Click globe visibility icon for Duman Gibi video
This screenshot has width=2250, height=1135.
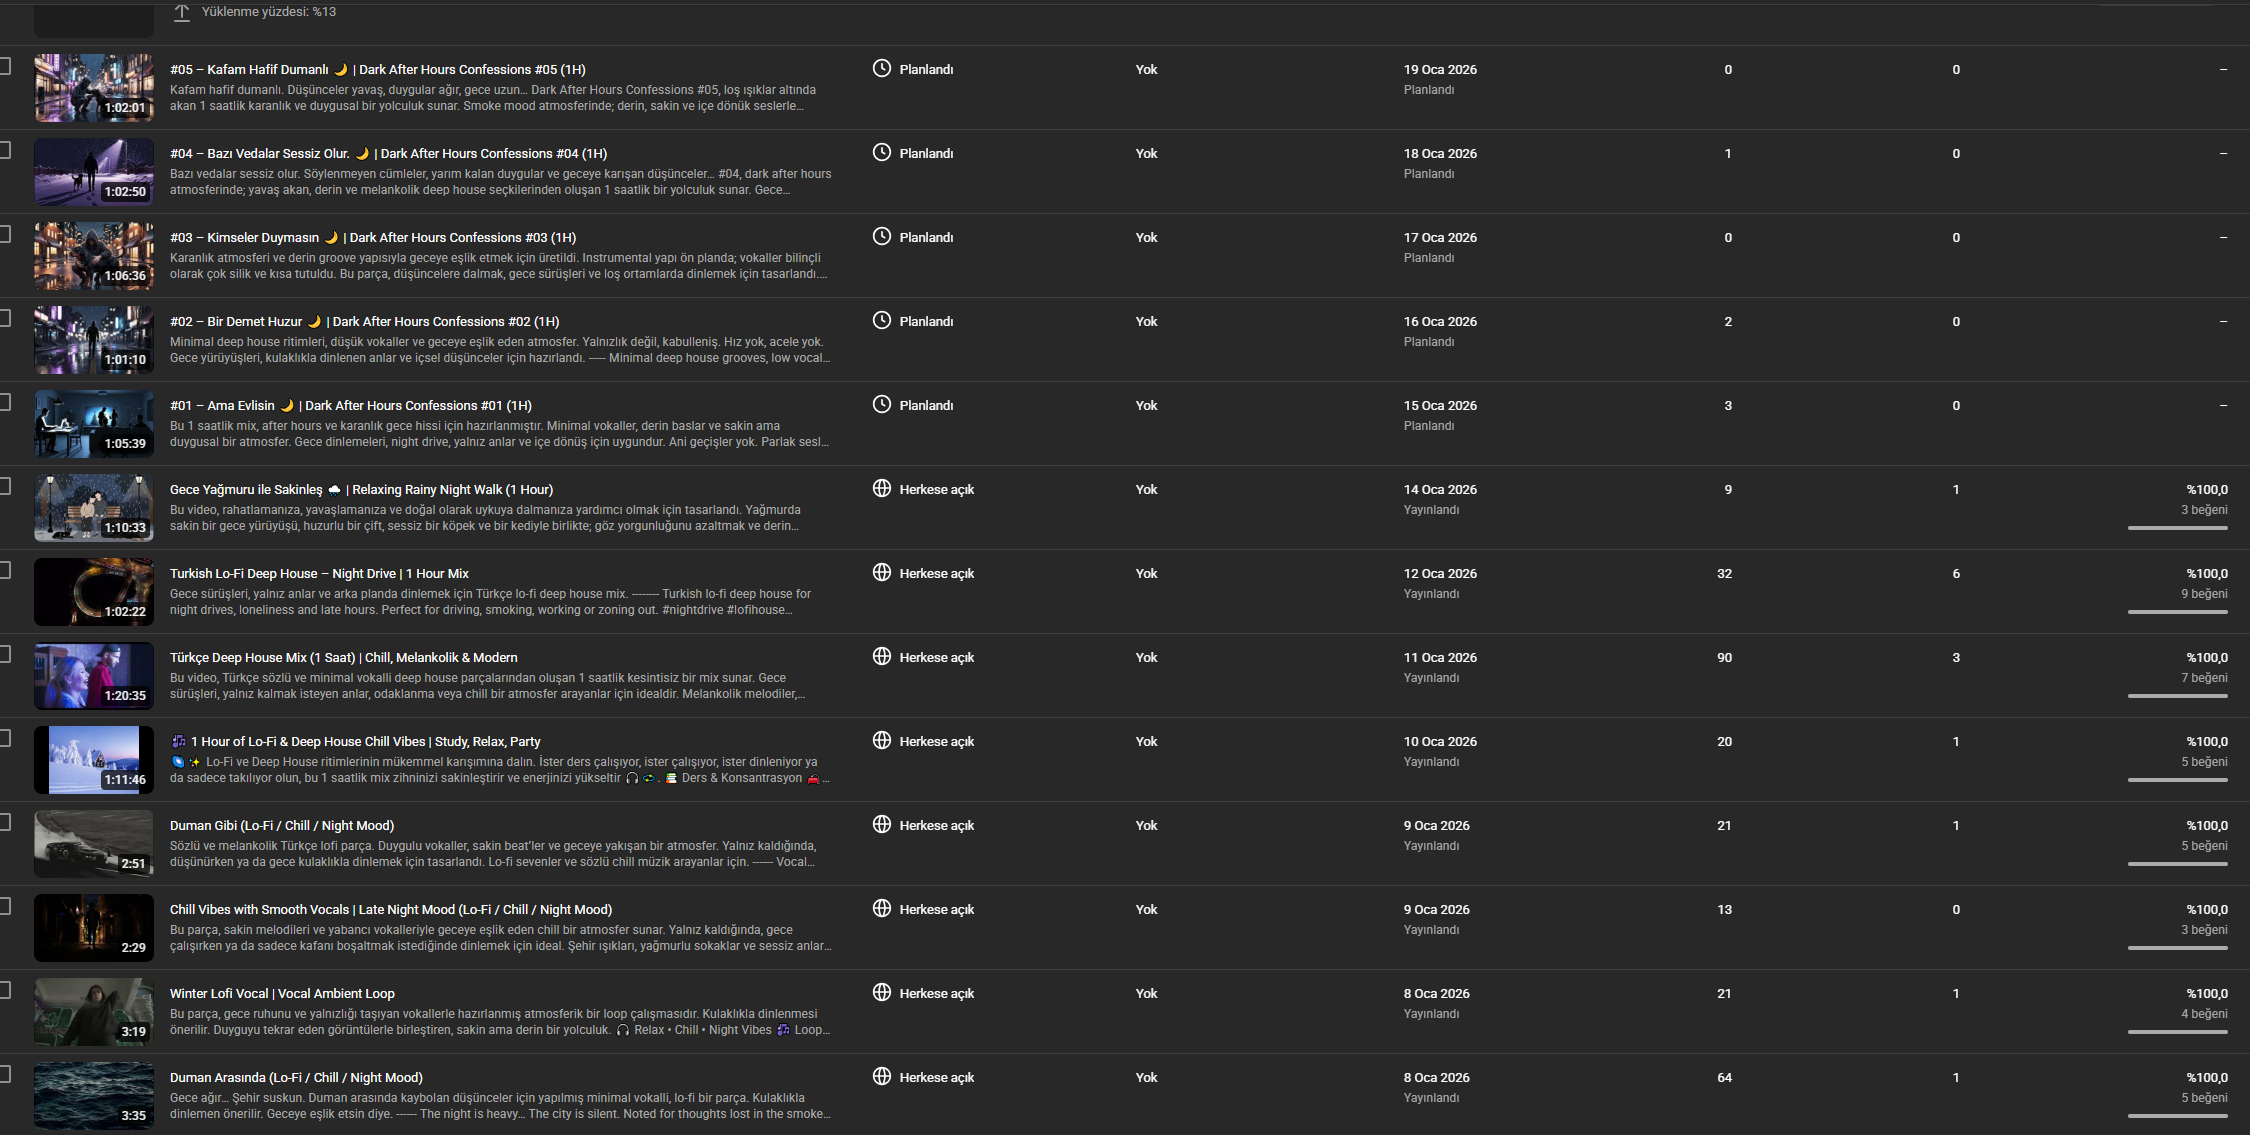point(881,824)
